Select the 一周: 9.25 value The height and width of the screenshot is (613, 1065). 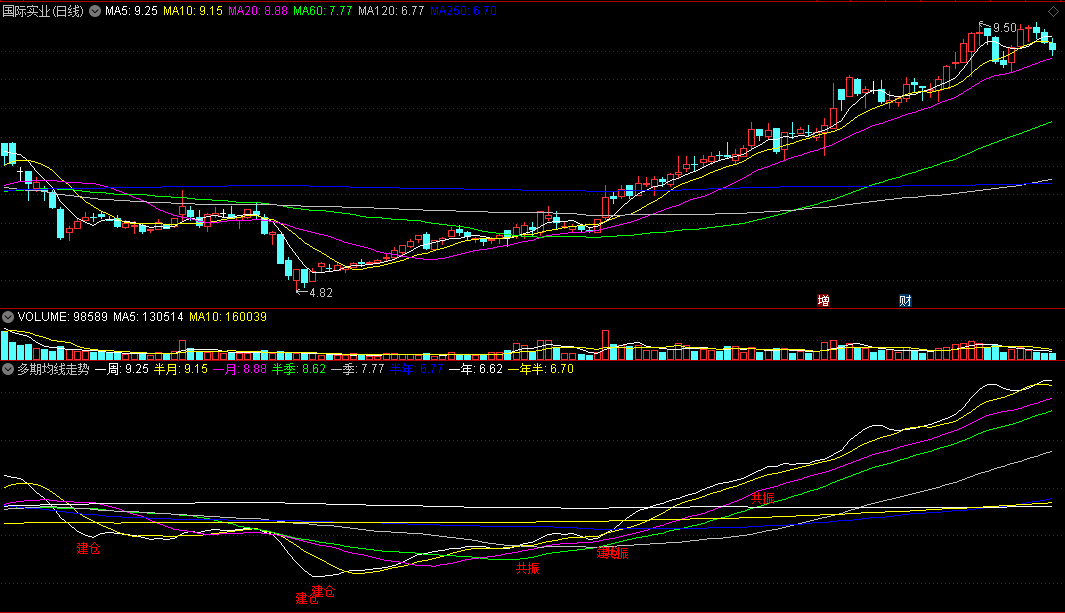pos(122,369)
